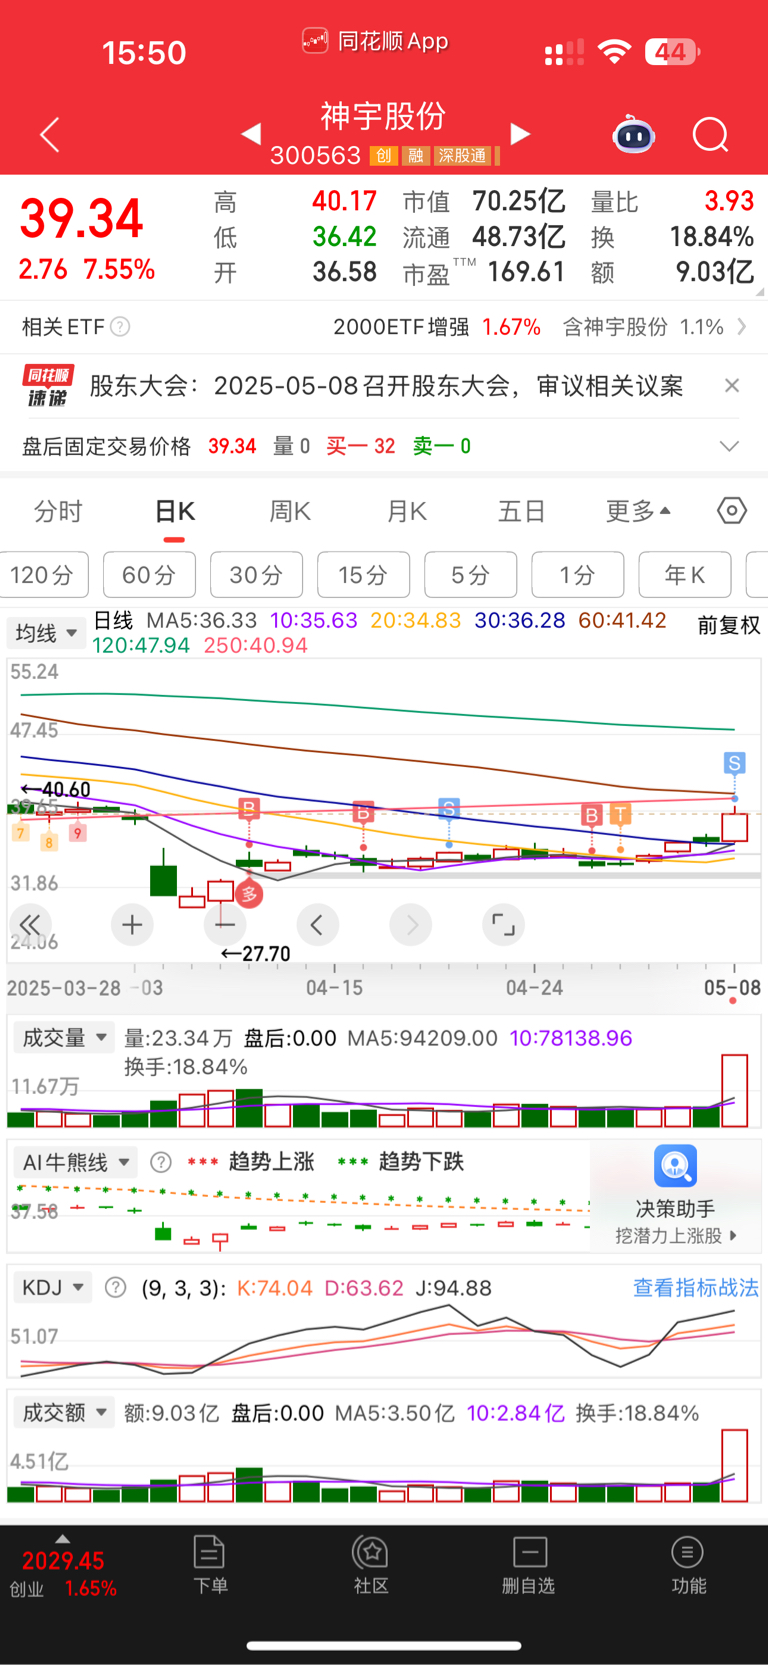The height and width of the screenshot is (1665, 768).
Task: Dismiss the 股东大会 news banner
Action: point(732,386)
